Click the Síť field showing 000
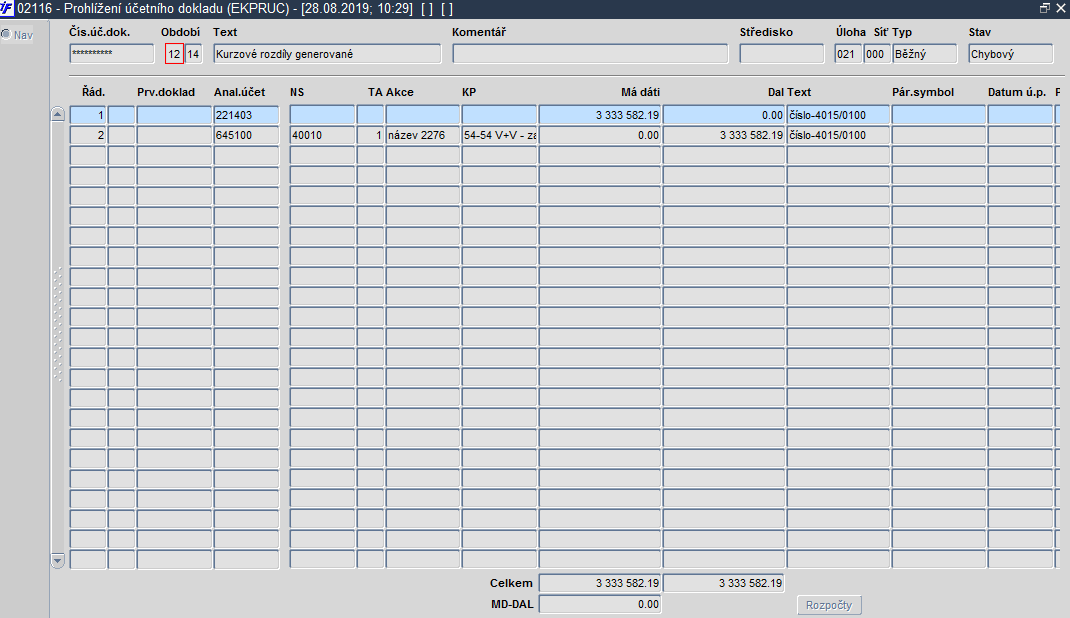 pyautogui.click(x=877, y=54)
